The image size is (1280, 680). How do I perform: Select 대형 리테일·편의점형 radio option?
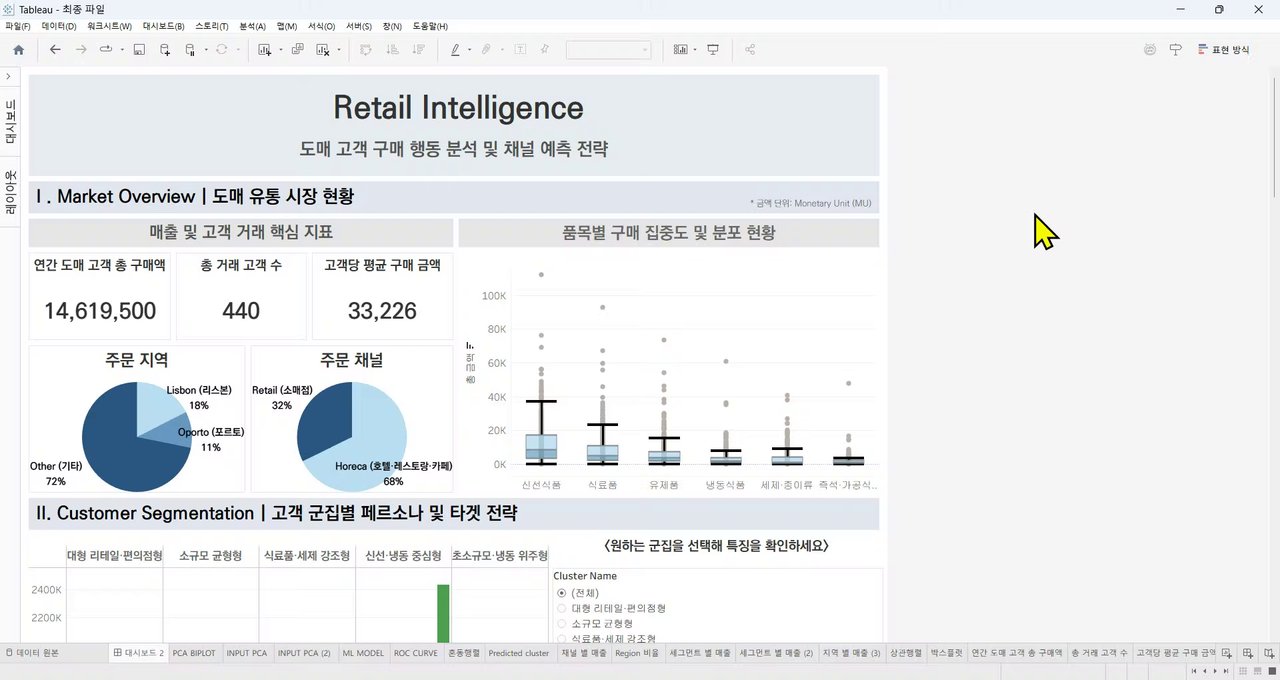(561, 608)
